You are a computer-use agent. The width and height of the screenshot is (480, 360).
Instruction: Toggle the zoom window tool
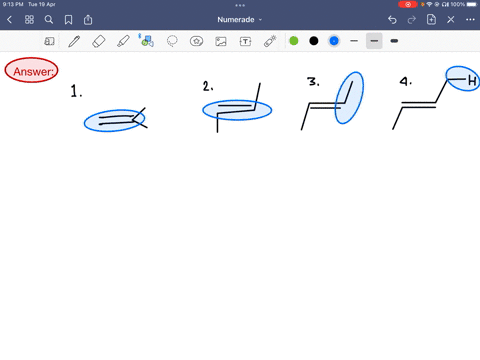click(x=49, y=41)
